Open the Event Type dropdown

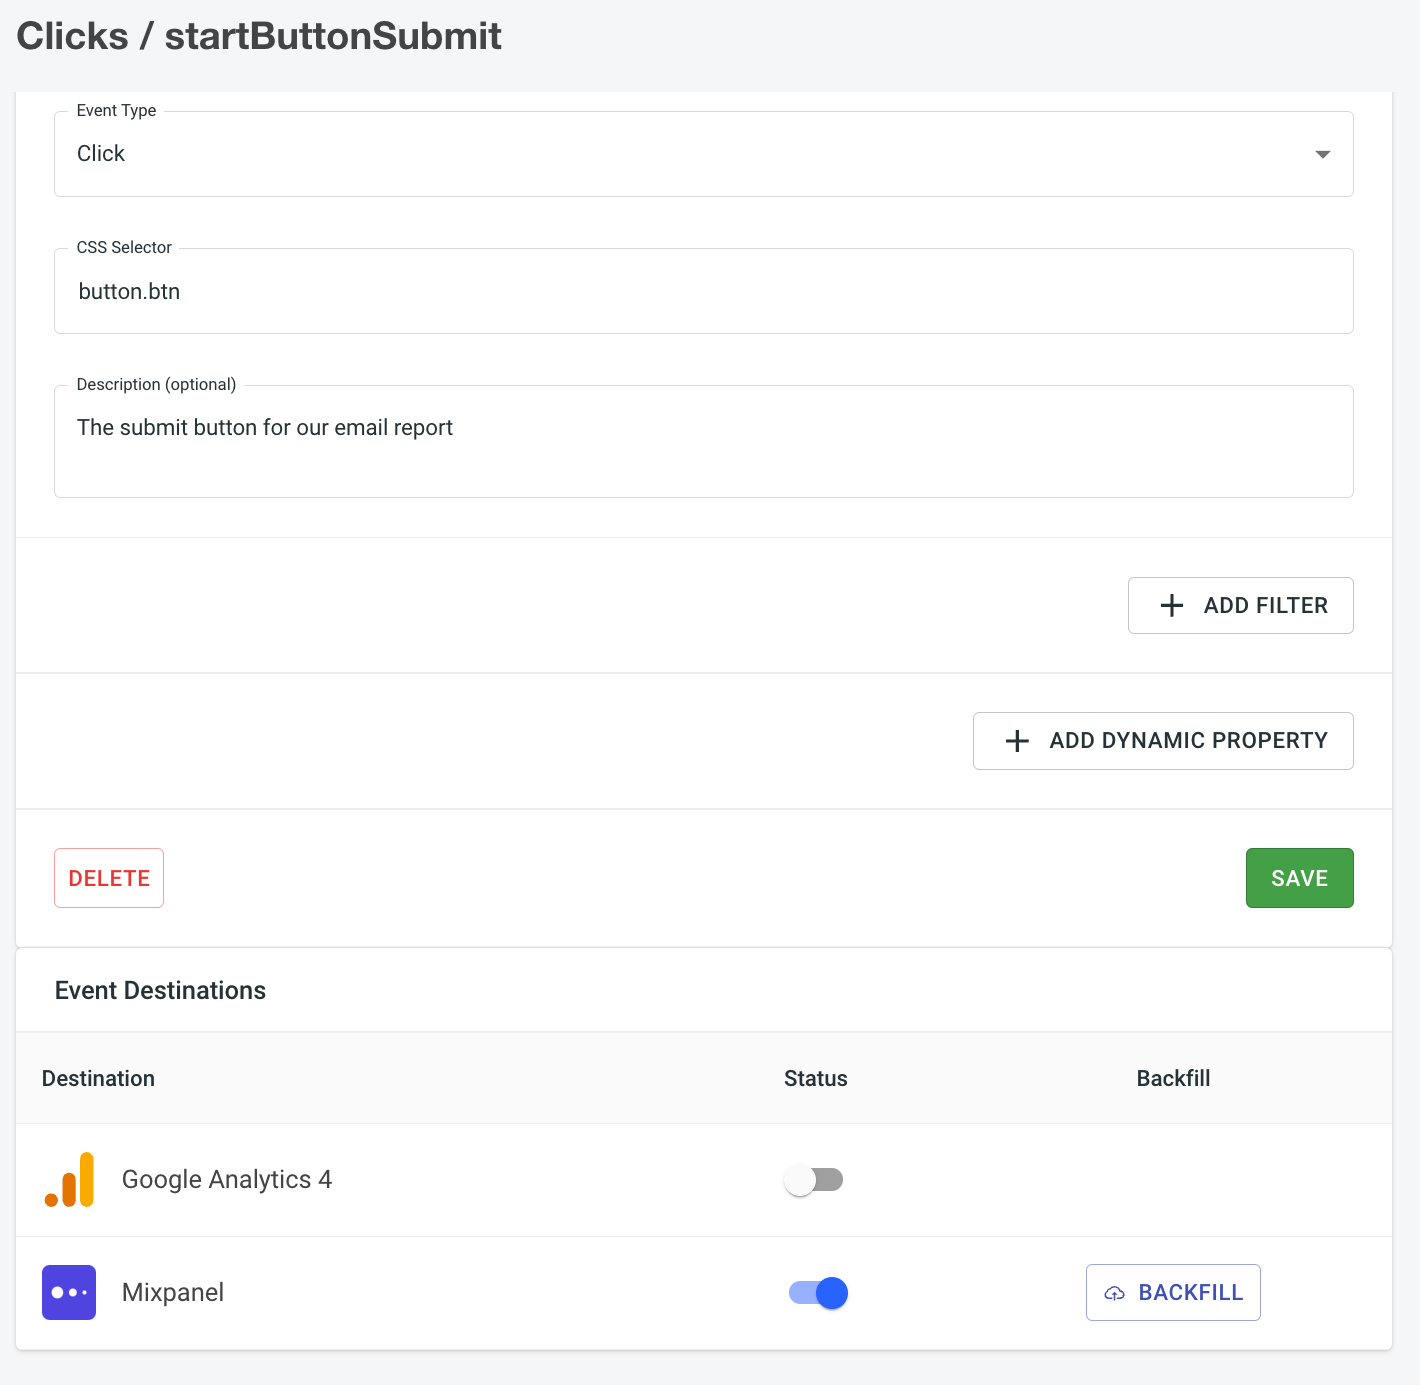(x=1322, y=154)
